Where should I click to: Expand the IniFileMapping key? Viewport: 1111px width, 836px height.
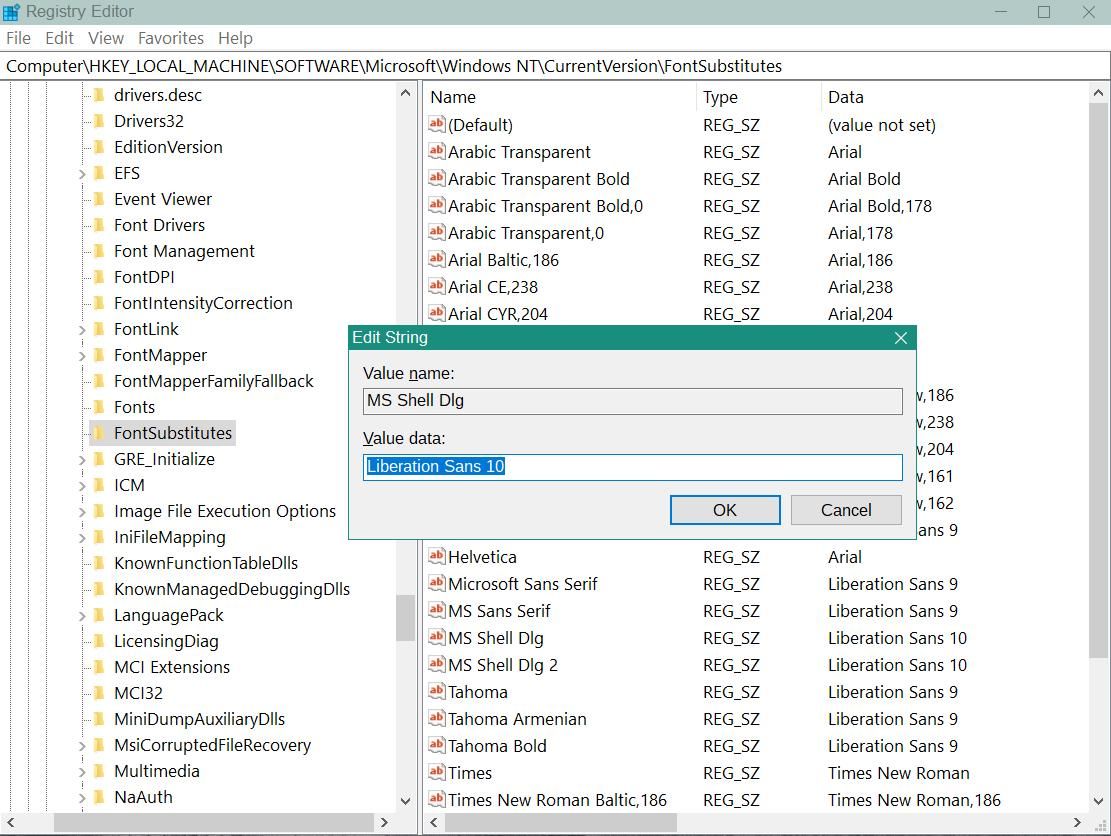point(81,538)
